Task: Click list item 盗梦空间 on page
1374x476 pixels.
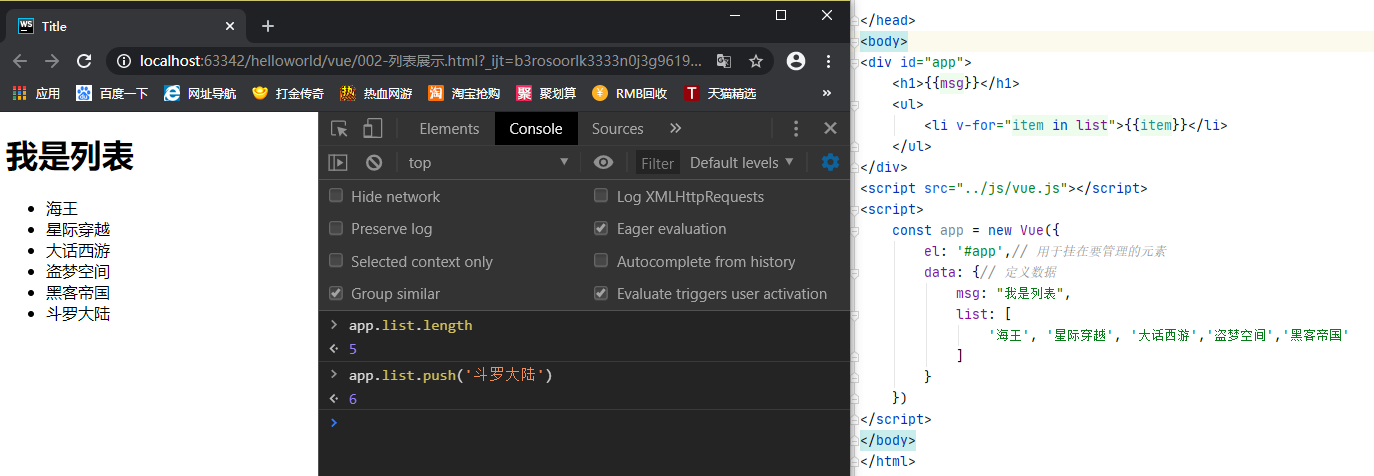Action: (x=78, y=271)
